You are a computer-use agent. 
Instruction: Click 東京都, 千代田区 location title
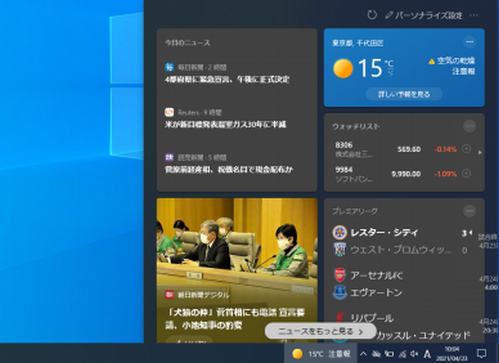tap(358, 43)
